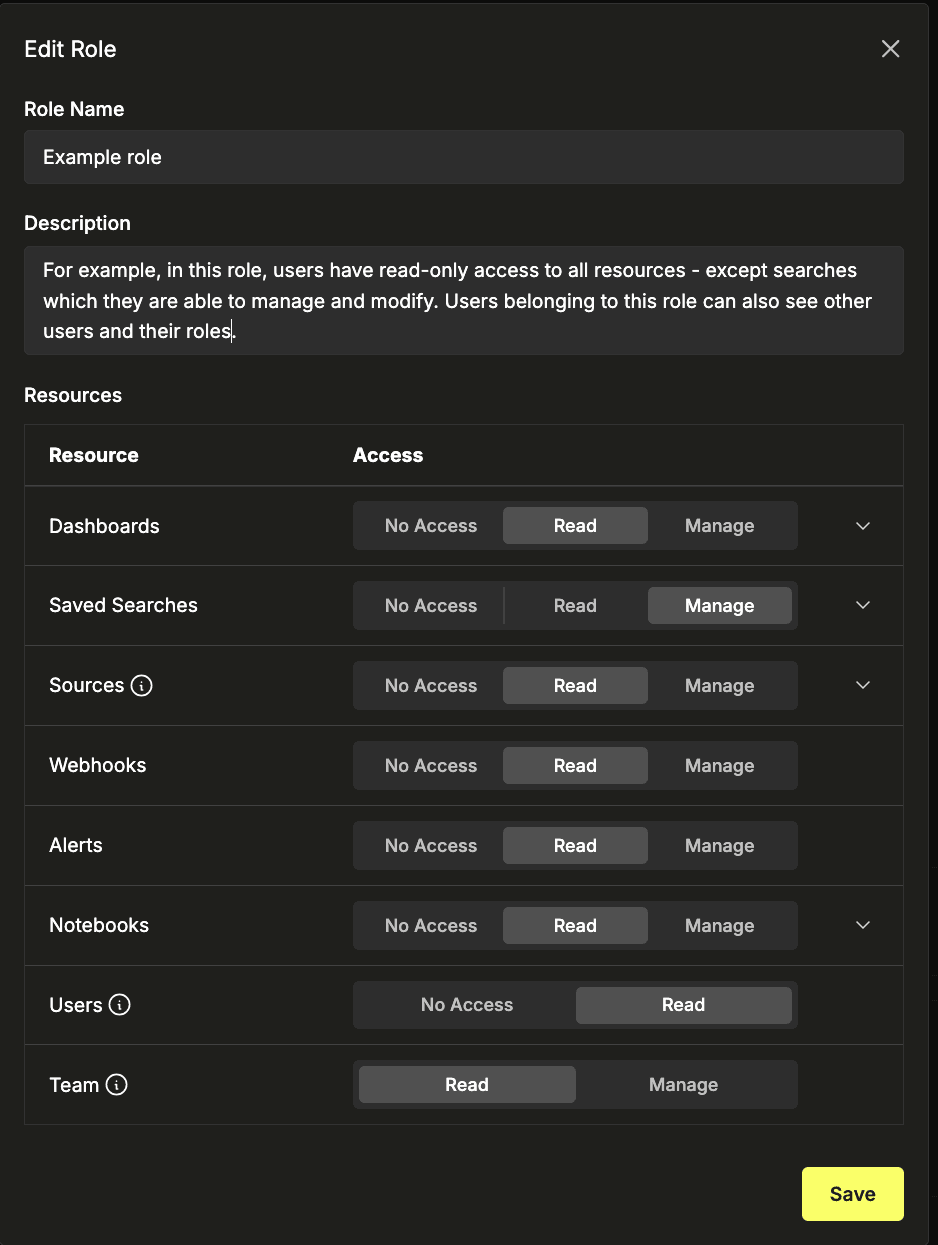The width and height of the screenshot is (938, 1245).
Task: Click inside the Description text area
Action: 463,300
